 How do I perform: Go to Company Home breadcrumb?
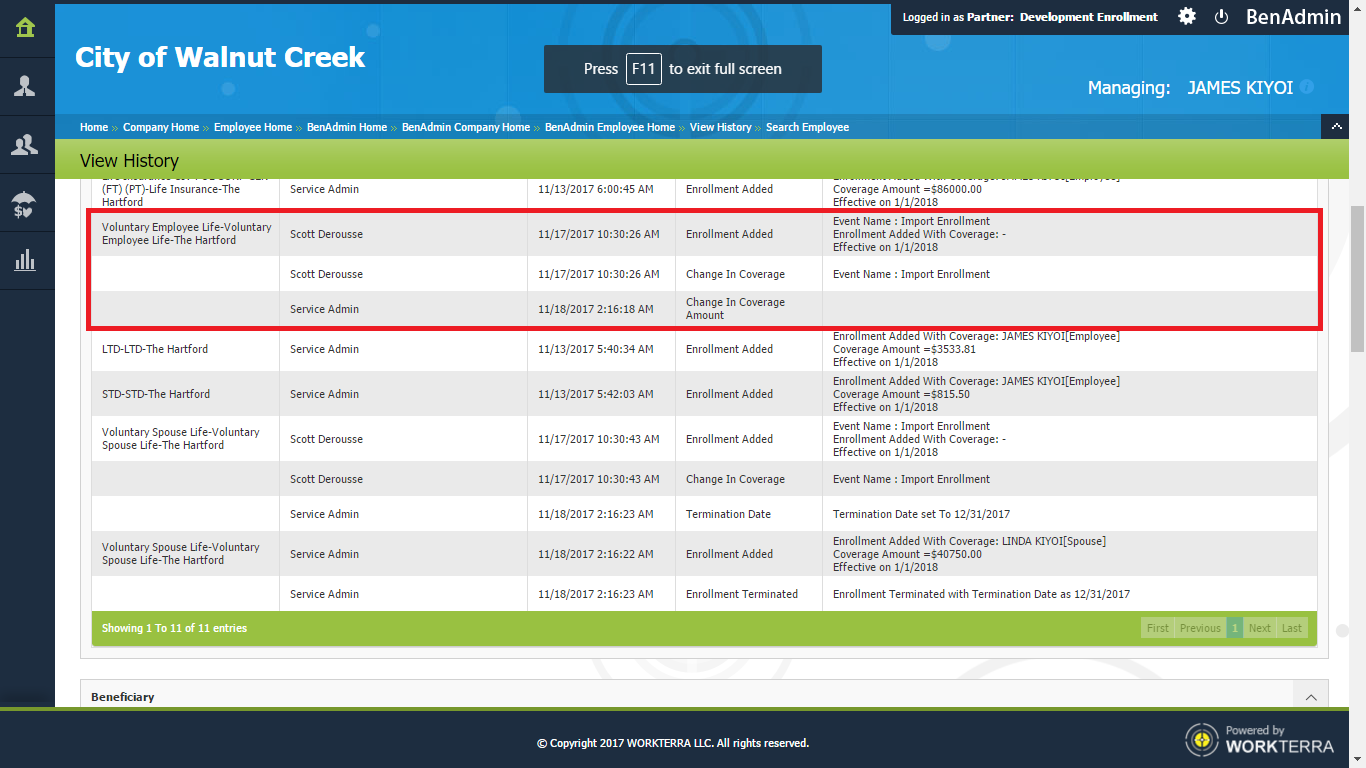click(161, 127)
